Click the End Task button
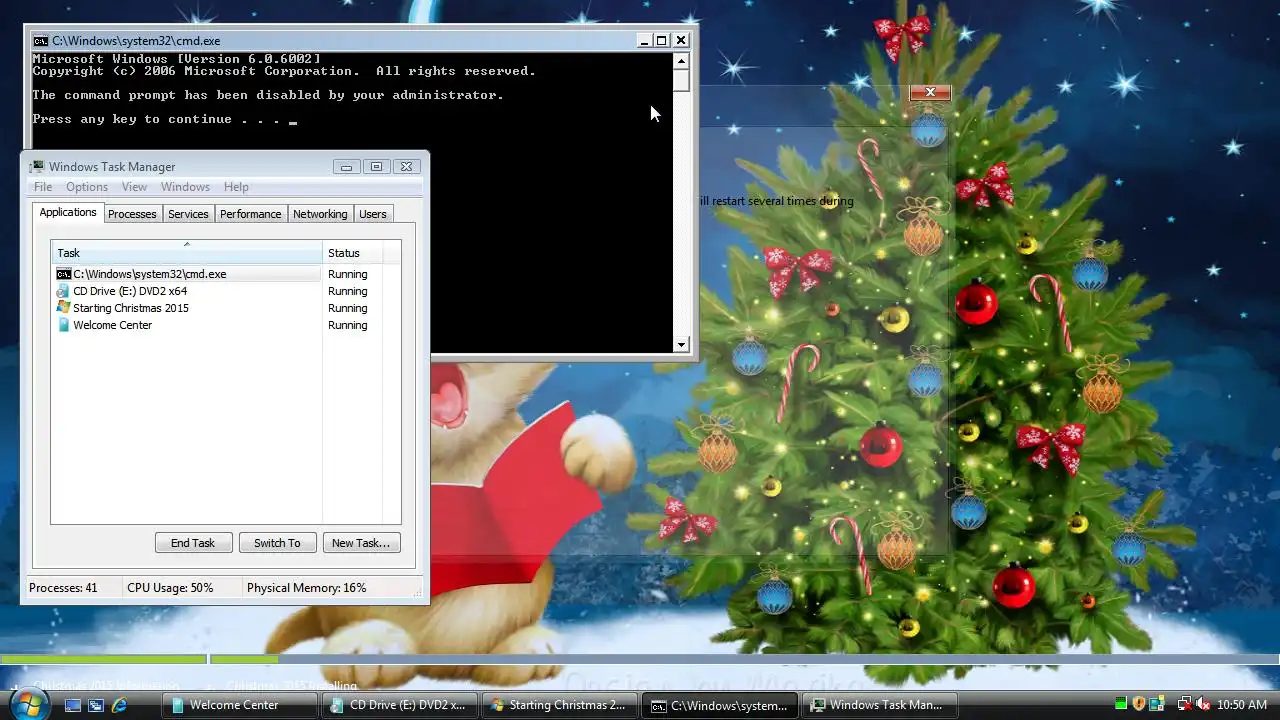This screenshot has width=1280, height=720. 193,543
